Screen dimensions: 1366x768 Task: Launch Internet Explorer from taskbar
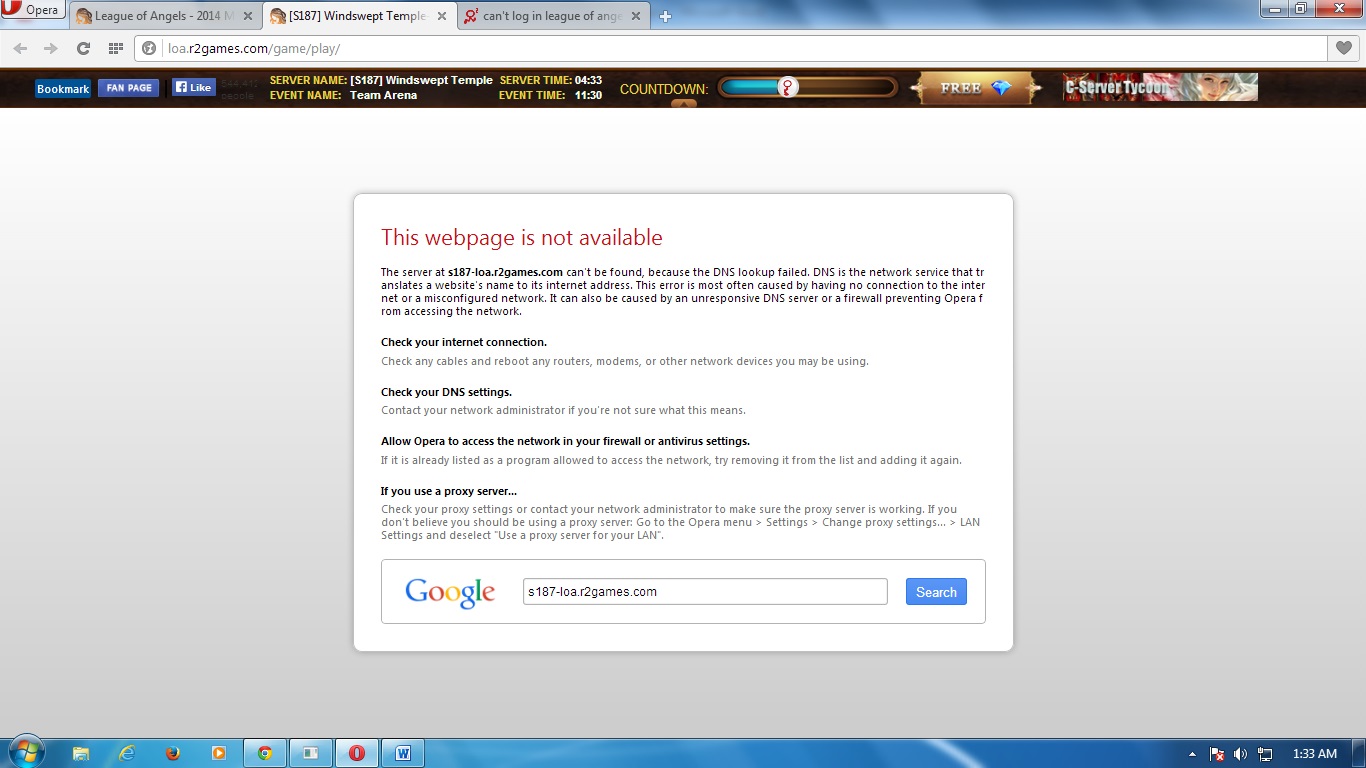(x=127, y=753)
